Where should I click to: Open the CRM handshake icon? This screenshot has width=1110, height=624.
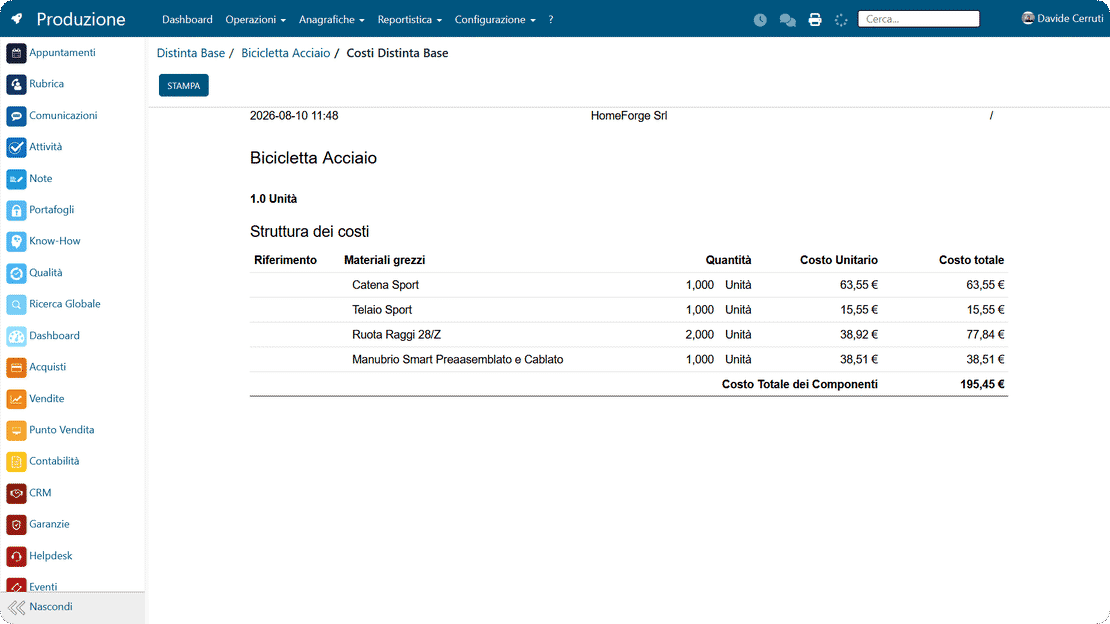tap(16, 494)
